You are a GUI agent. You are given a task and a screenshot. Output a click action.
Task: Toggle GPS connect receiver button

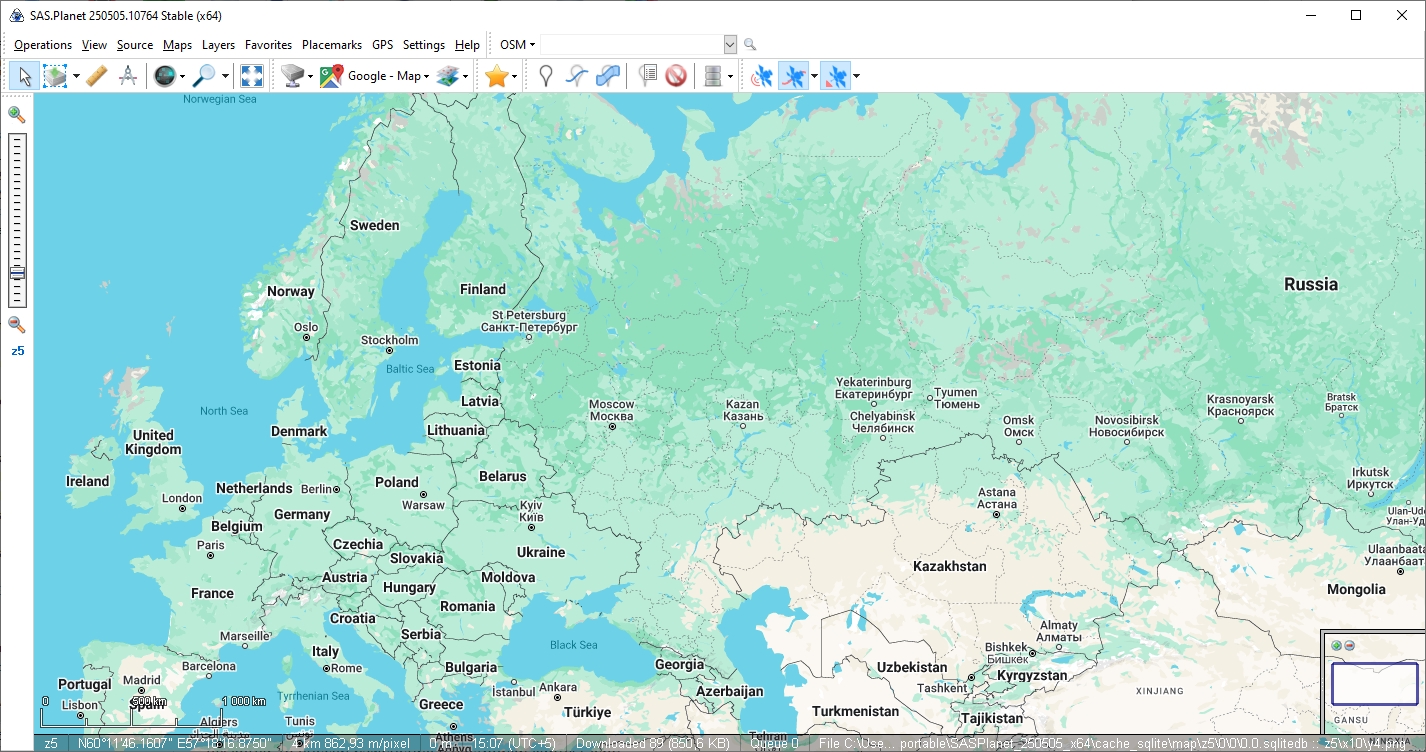[x=762, y=76]
